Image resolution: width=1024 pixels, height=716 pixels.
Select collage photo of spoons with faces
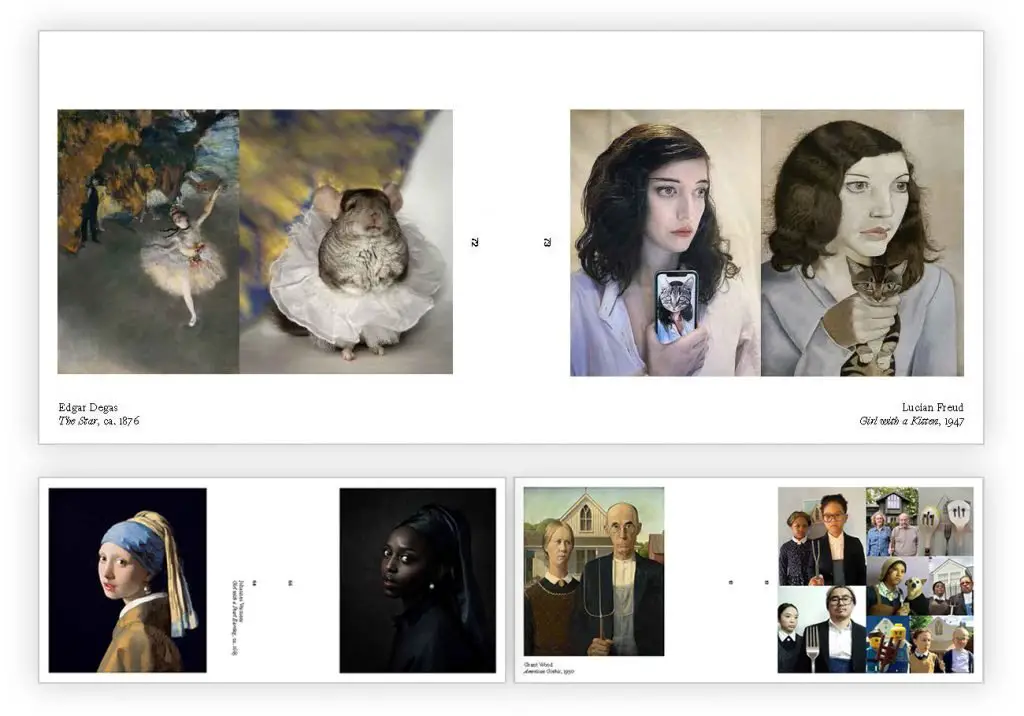tap(946, 521)
